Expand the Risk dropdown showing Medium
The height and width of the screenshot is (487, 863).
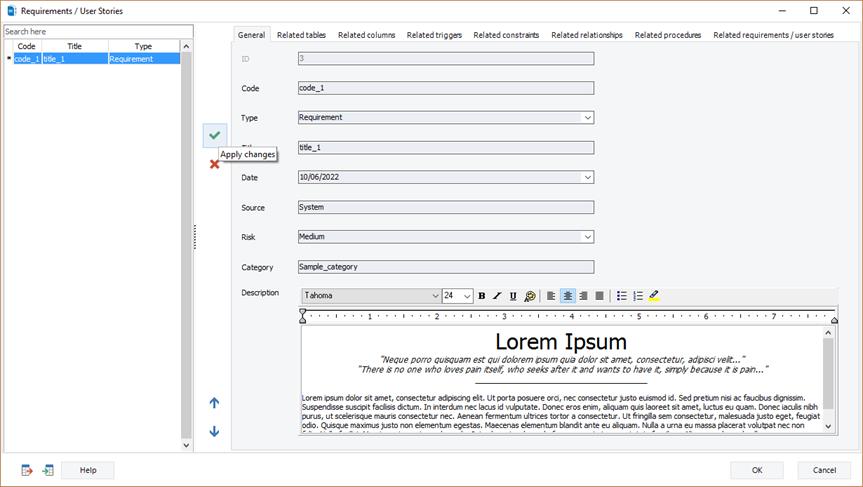click(x=588, y=237)
